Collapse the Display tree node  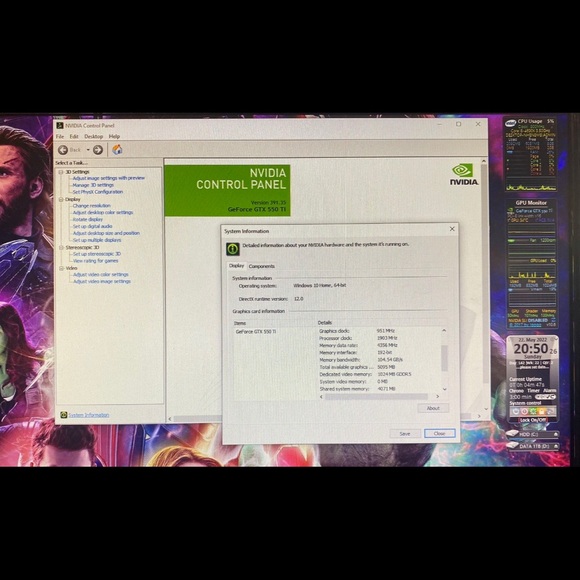[x=61, y=199]
